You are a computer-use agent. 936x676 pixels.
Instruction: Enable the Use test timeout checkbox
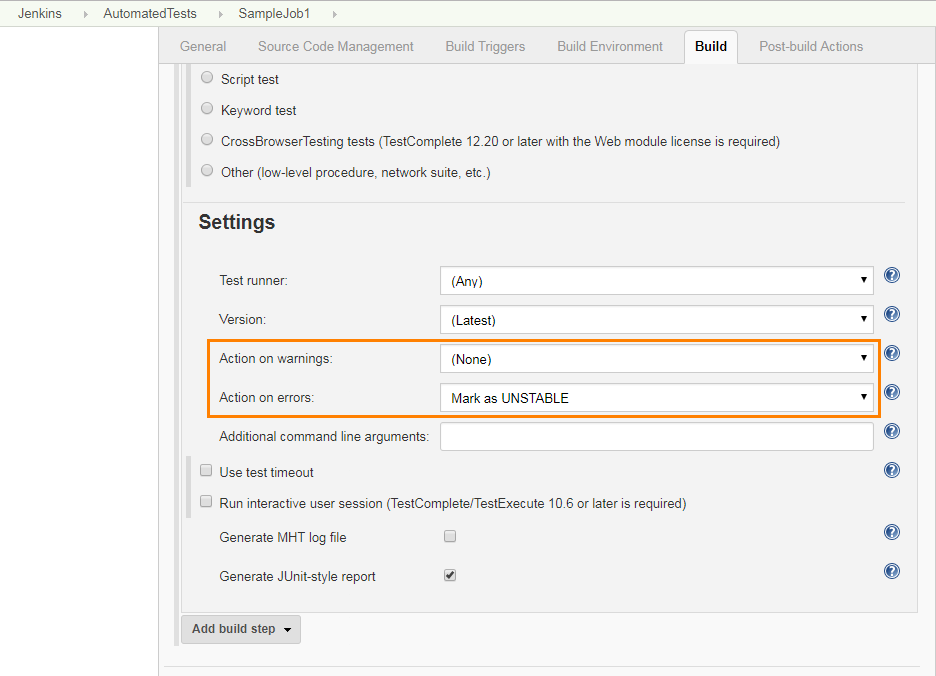206,471
